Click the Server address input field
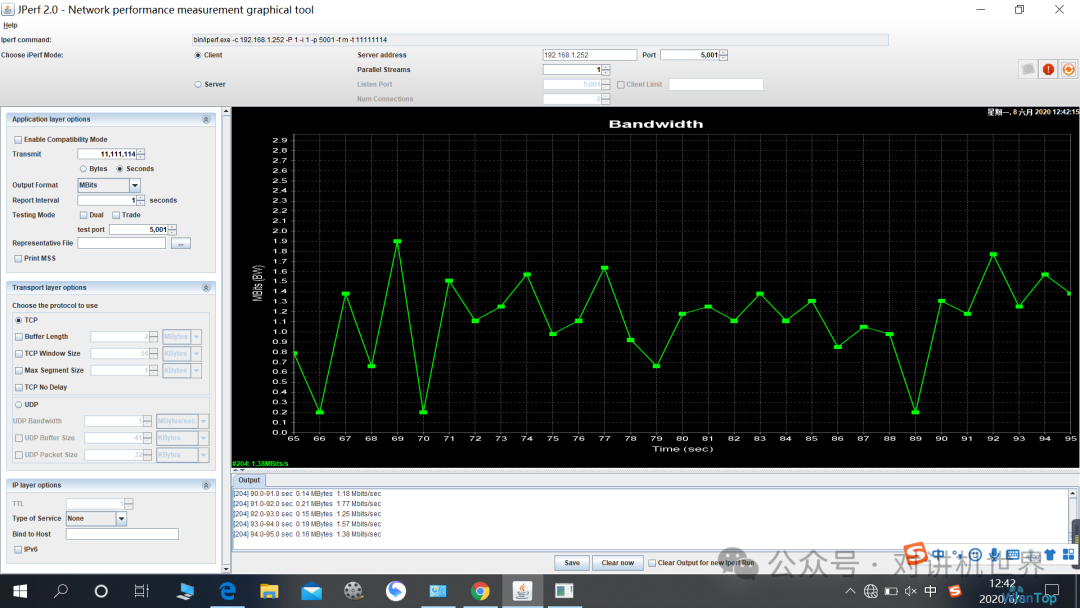 [590, 55]
